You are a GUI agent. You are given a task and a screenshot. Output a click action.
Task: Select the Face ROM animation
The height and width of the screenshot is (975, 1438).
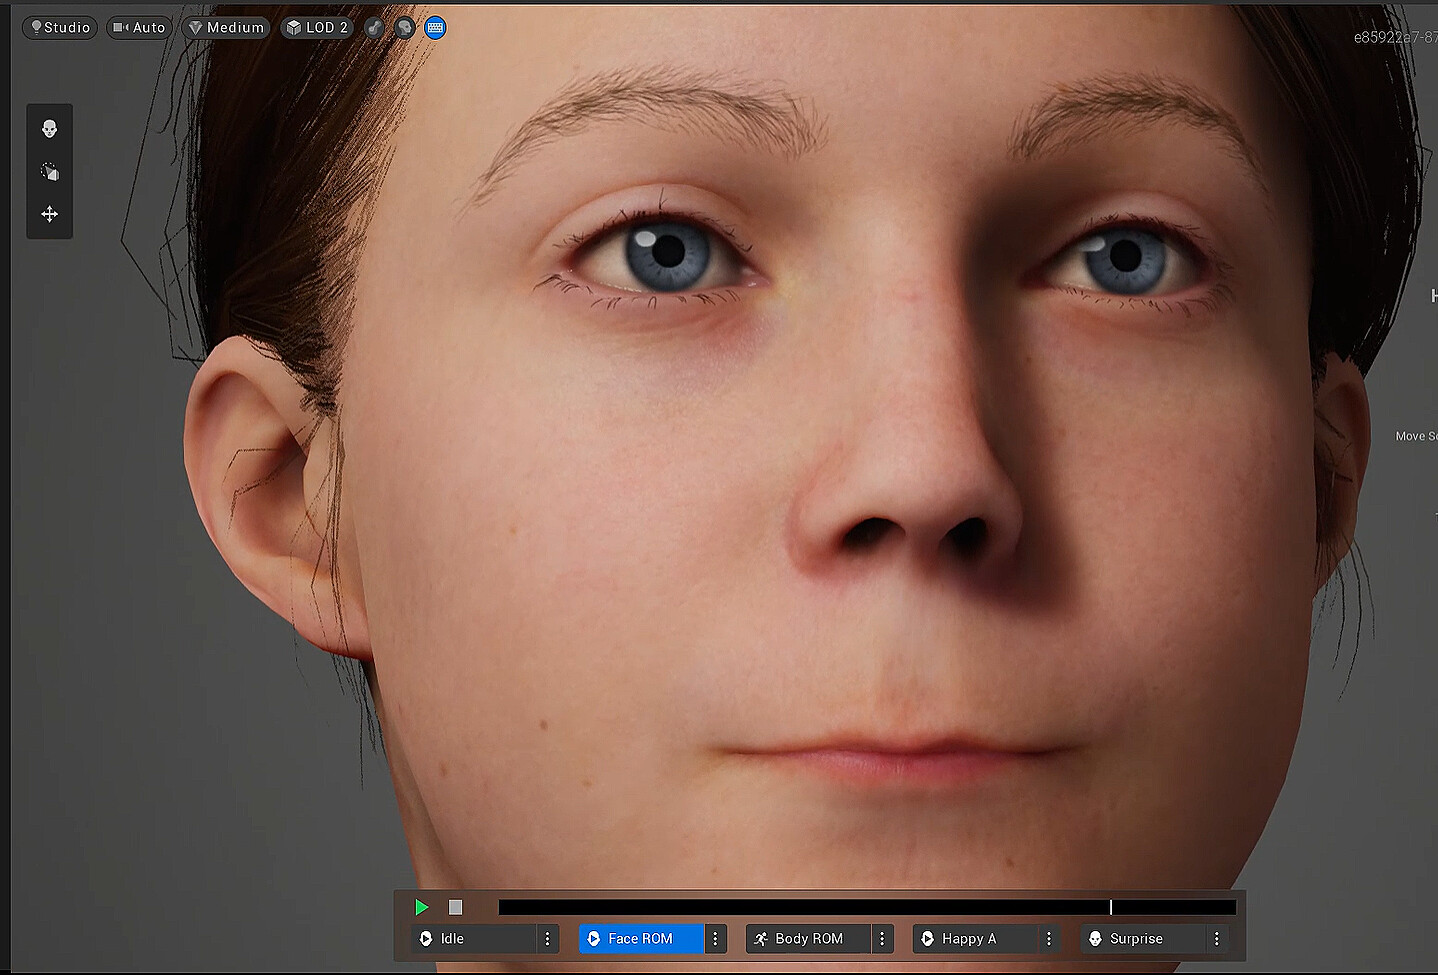coord(641,939)
